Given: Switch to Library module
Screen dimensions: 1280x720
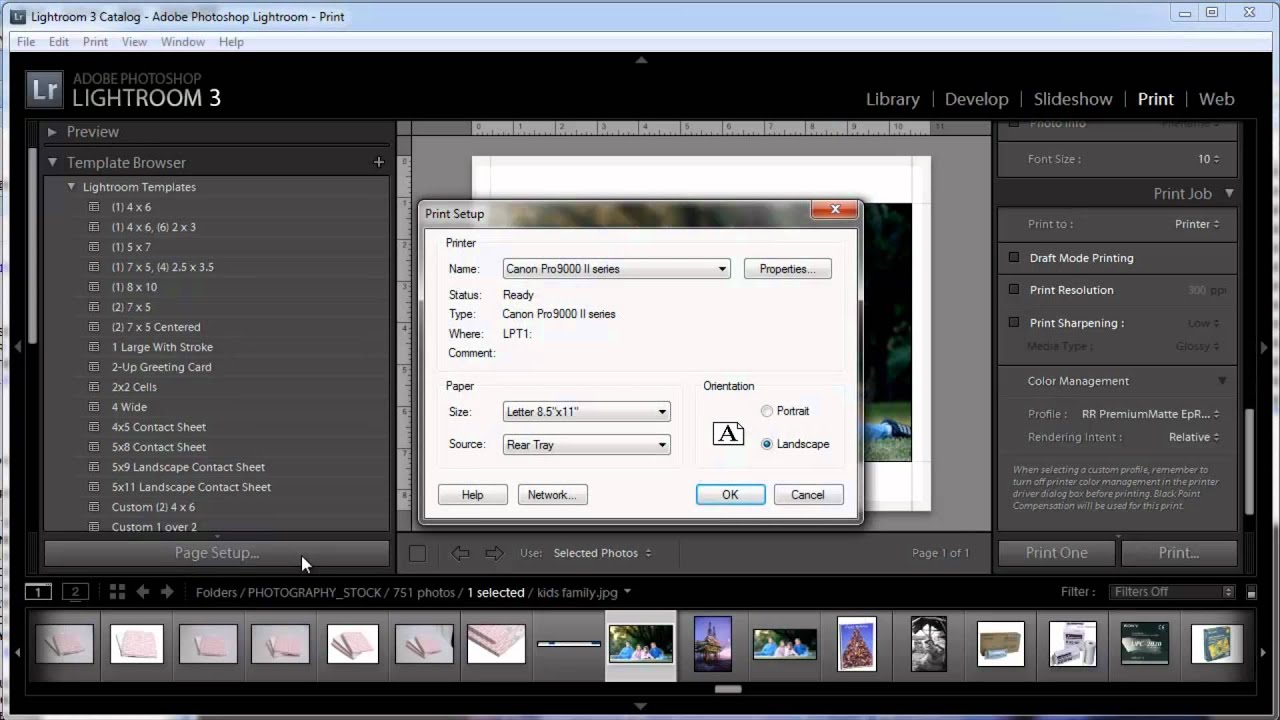Looking at the screenshot, I should click(892, 99).
